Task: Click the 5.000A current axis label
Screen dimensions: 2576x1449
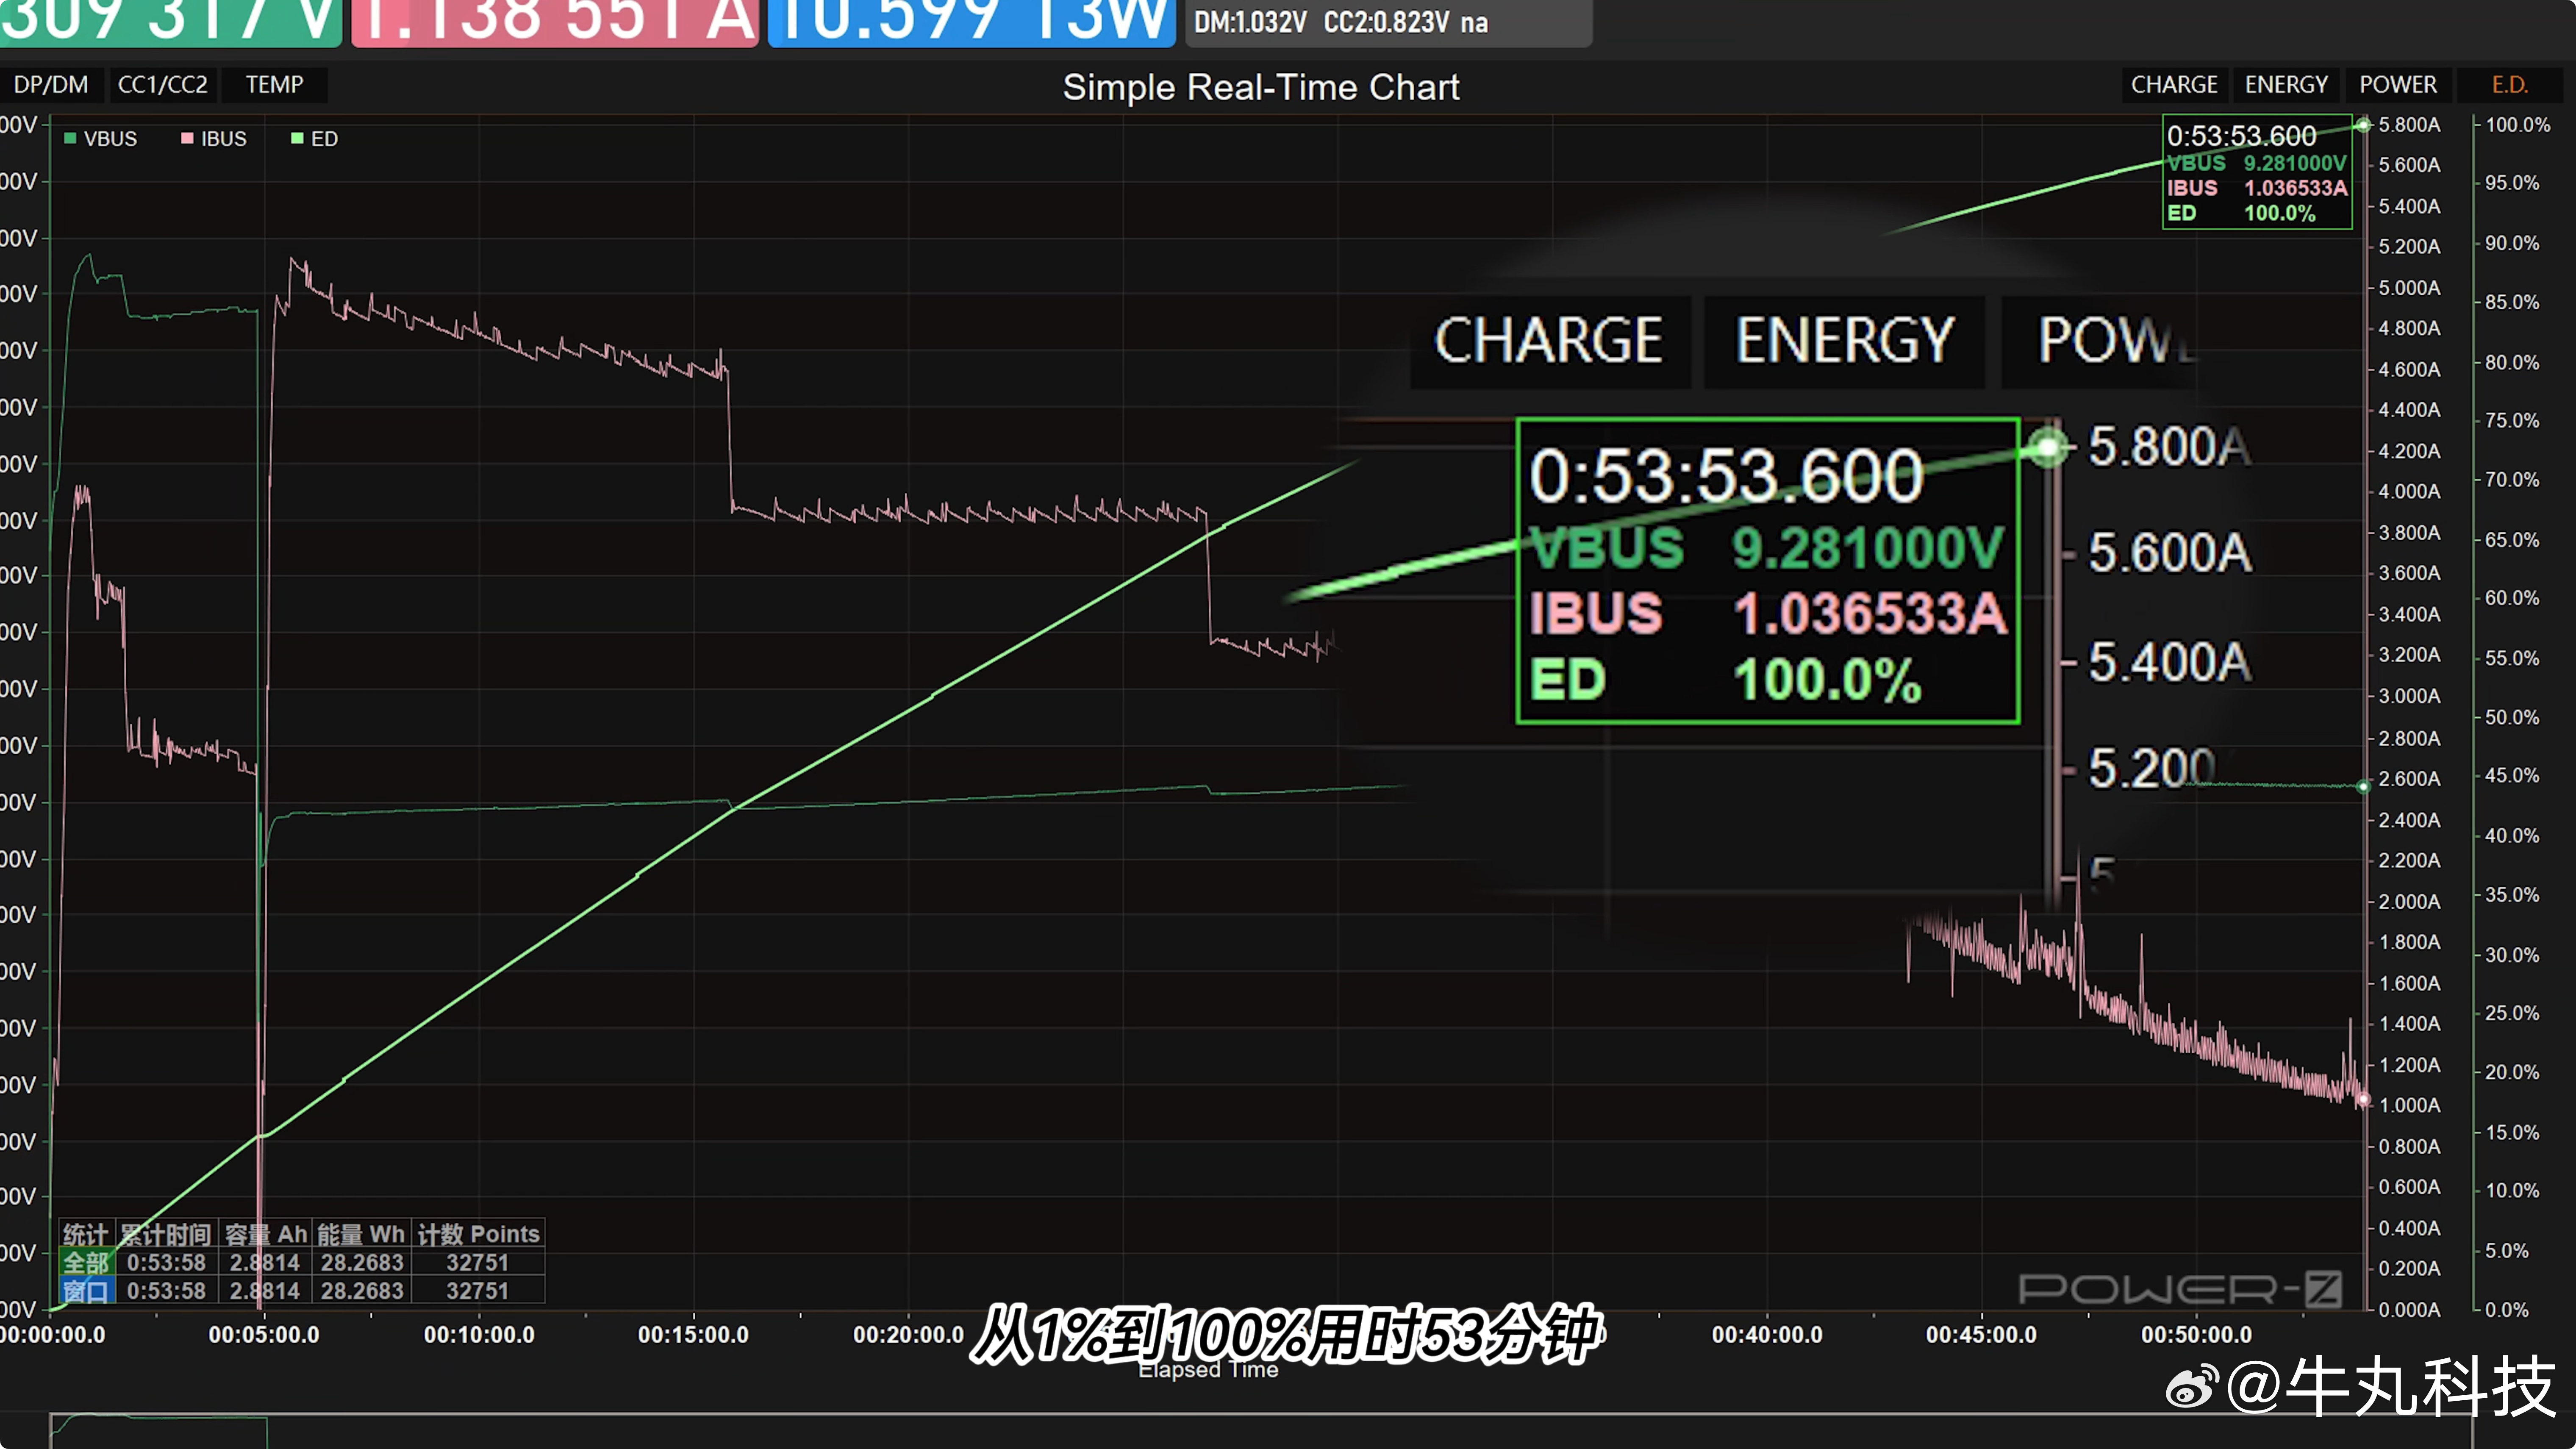Action: [x=2409, y=288]
